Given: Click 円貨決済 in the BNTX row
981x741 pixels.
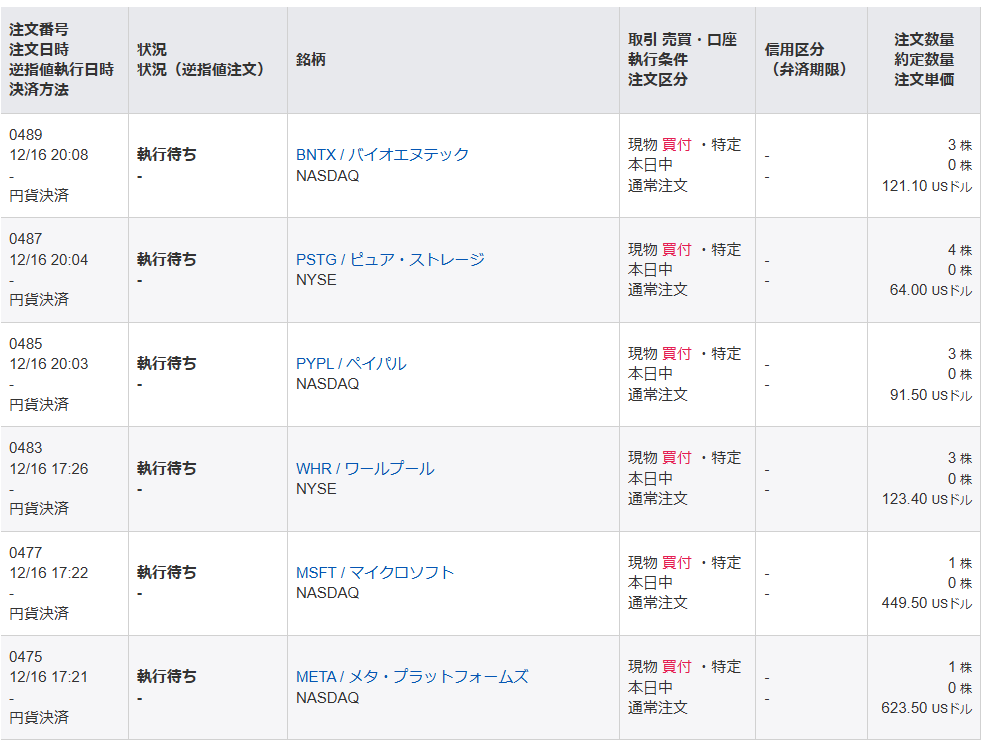Looking at the screenshot, I should (39, 195).
